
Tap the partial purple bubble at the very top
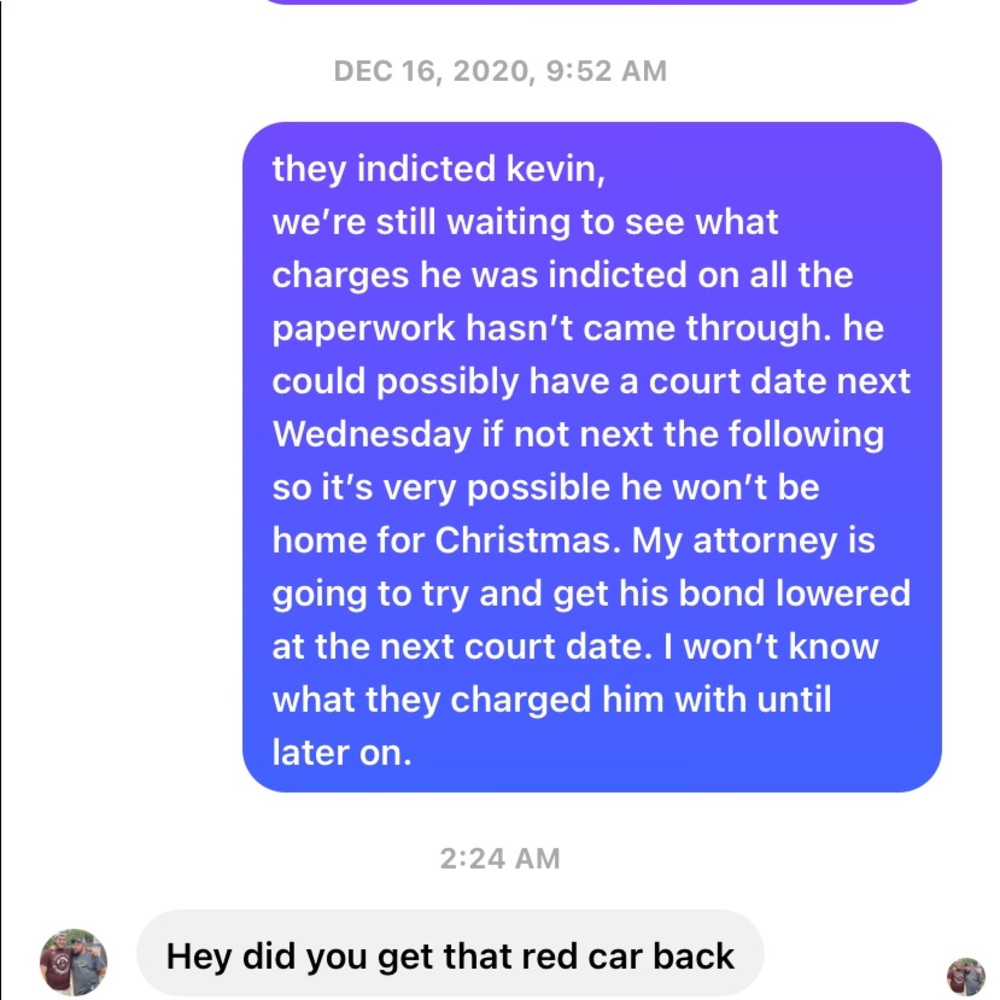coord(592,2)
